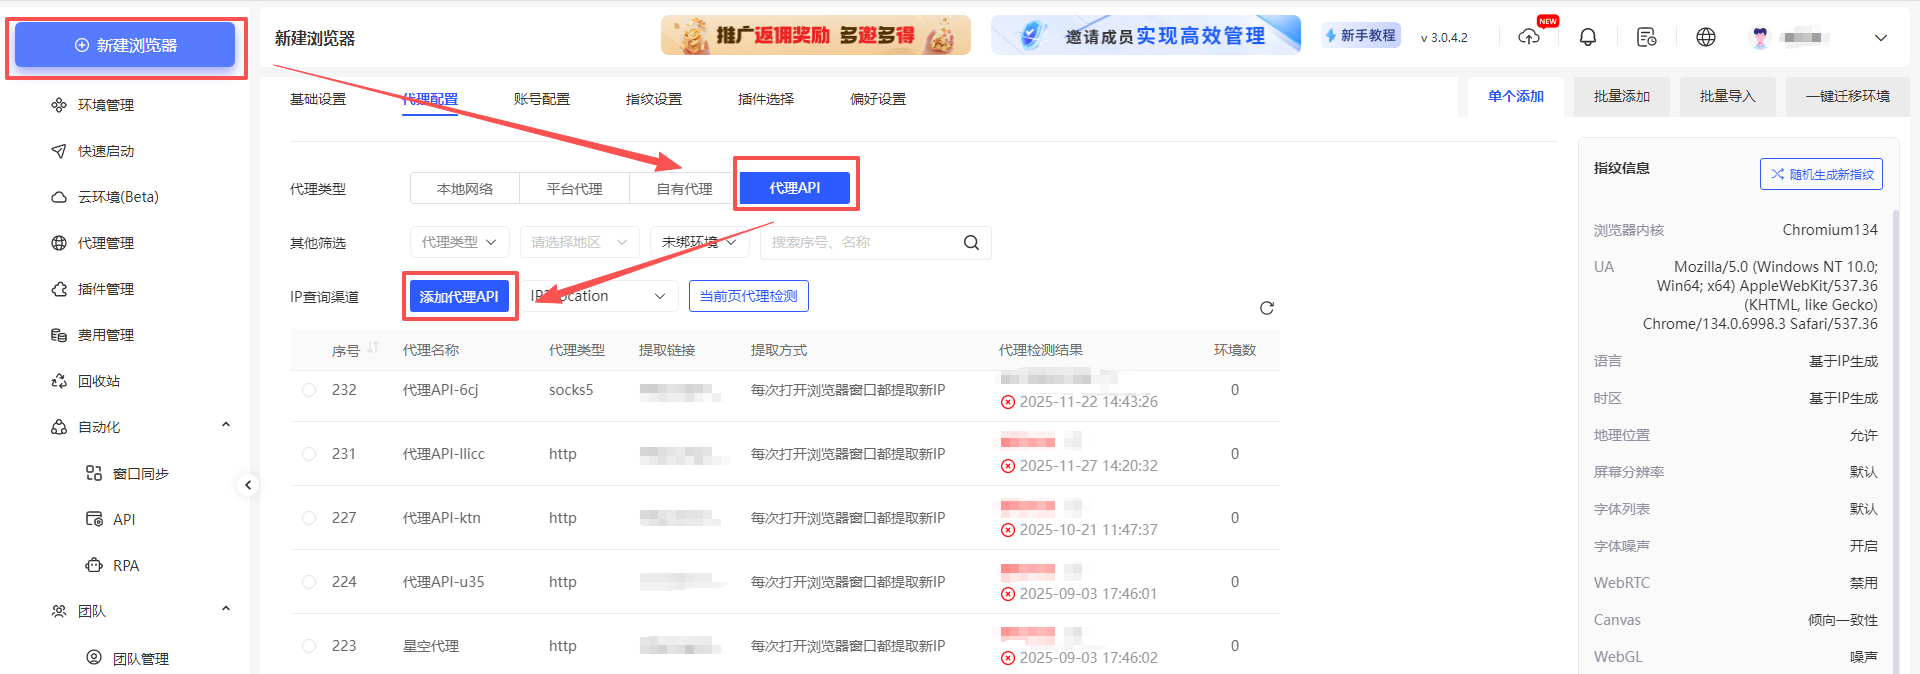
Task: Select radio button for row 231
Action: 309,454
